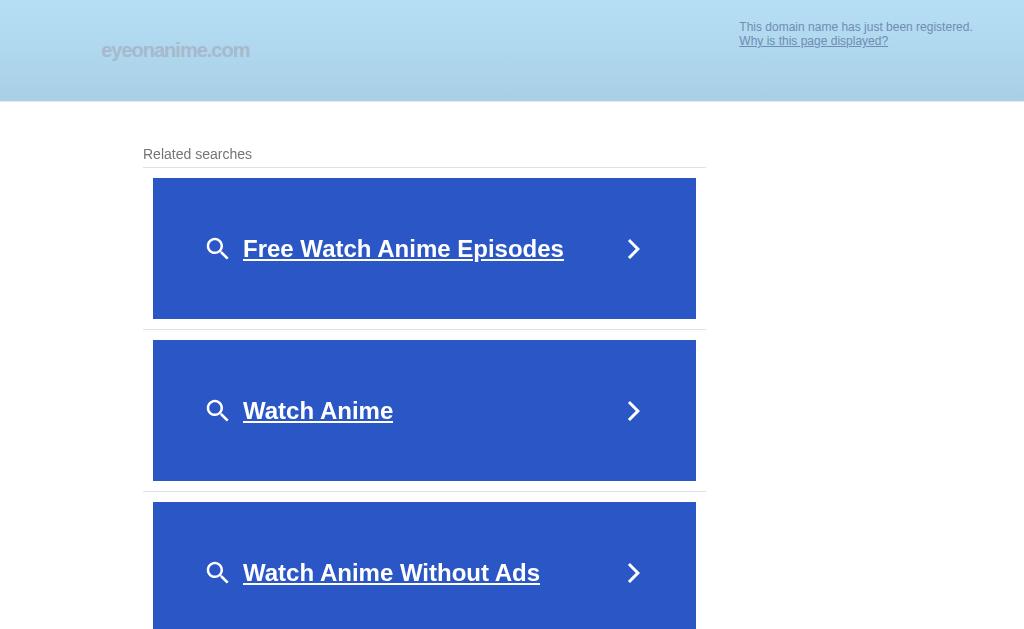
Task: Click search icon beside Free Watch Anime Episodes
Action: coord(217,249)
